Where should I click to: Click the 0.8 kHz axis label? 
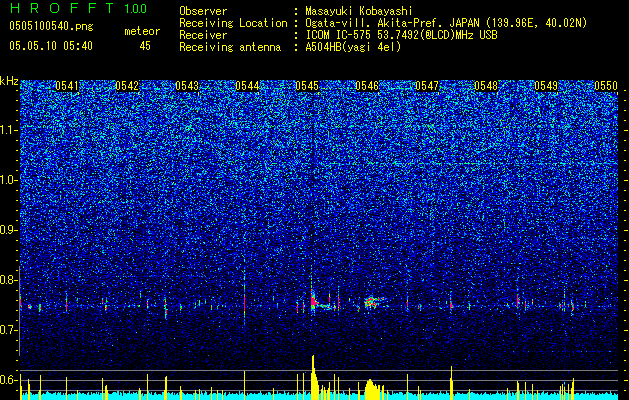[8, 280]
